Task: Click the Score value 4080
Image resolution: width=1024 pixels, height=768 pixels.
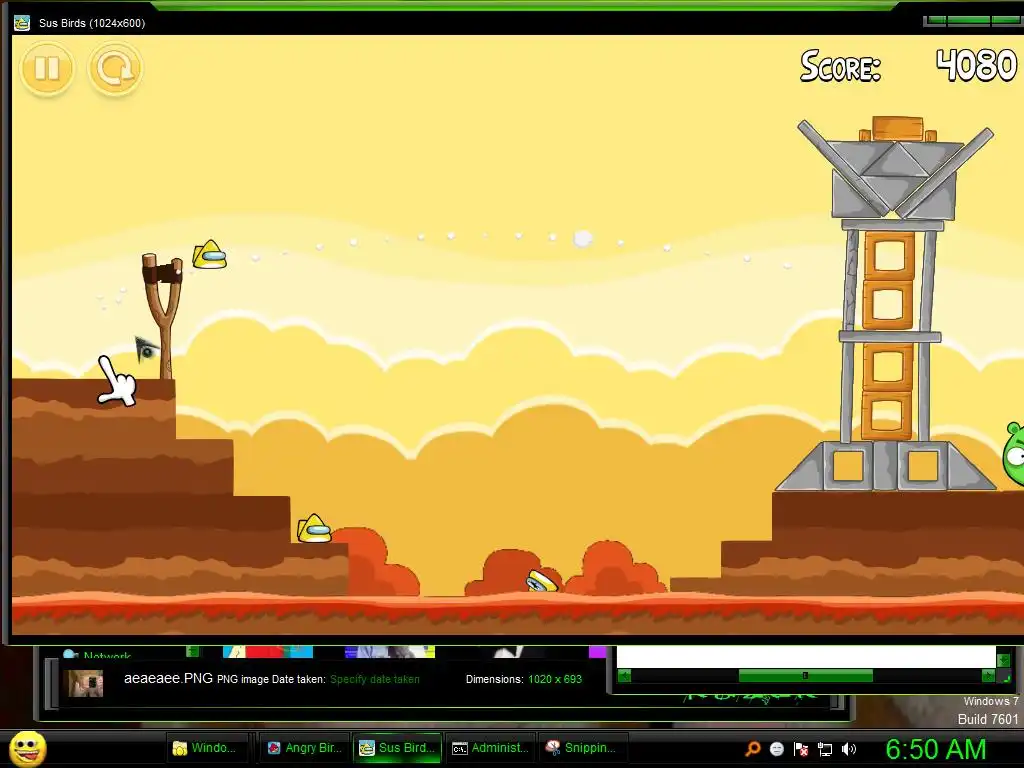Action: [976, 65]
